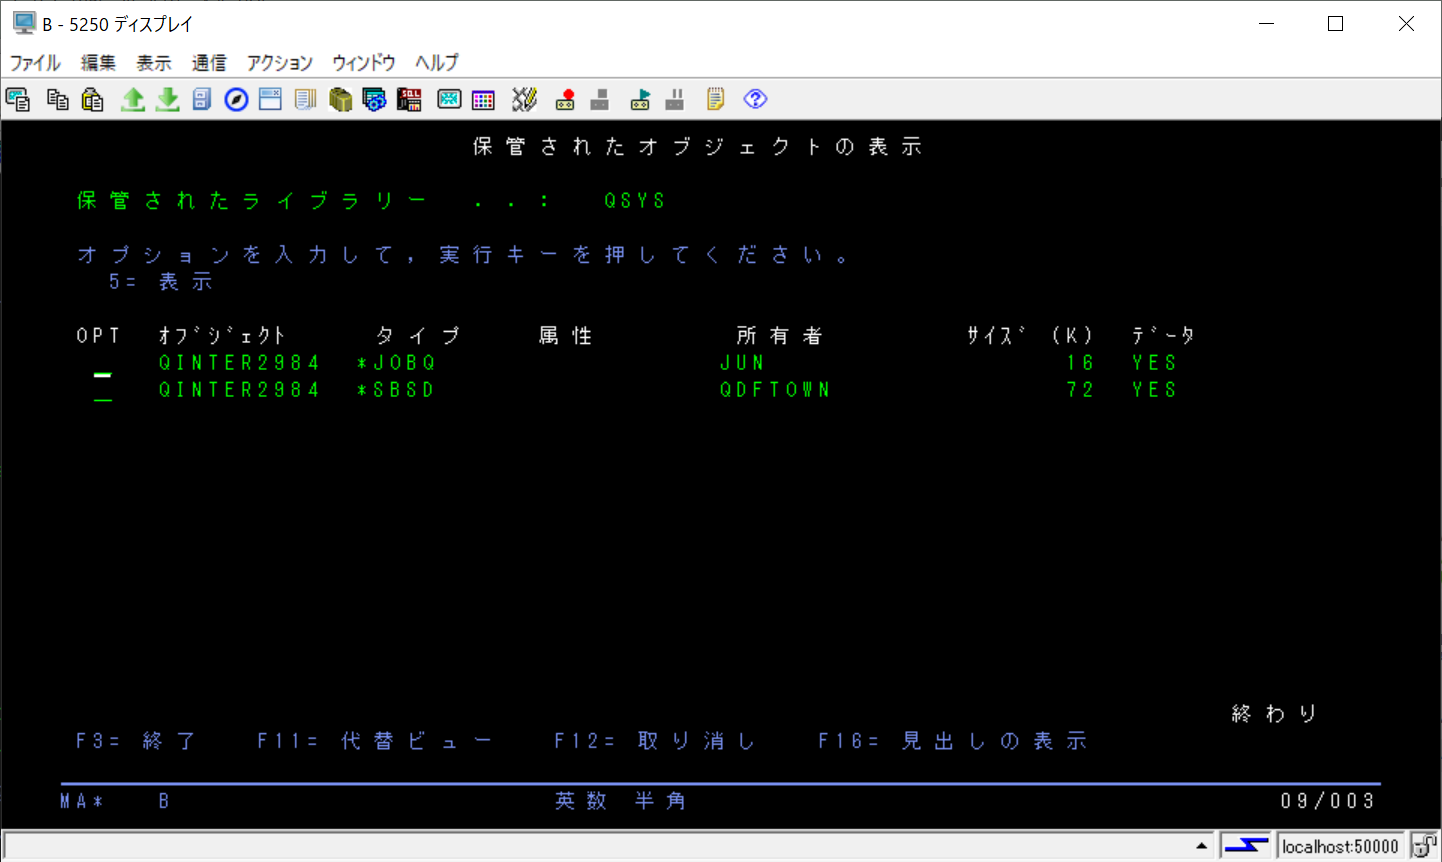Click the 属性 column header

(566, 336)
